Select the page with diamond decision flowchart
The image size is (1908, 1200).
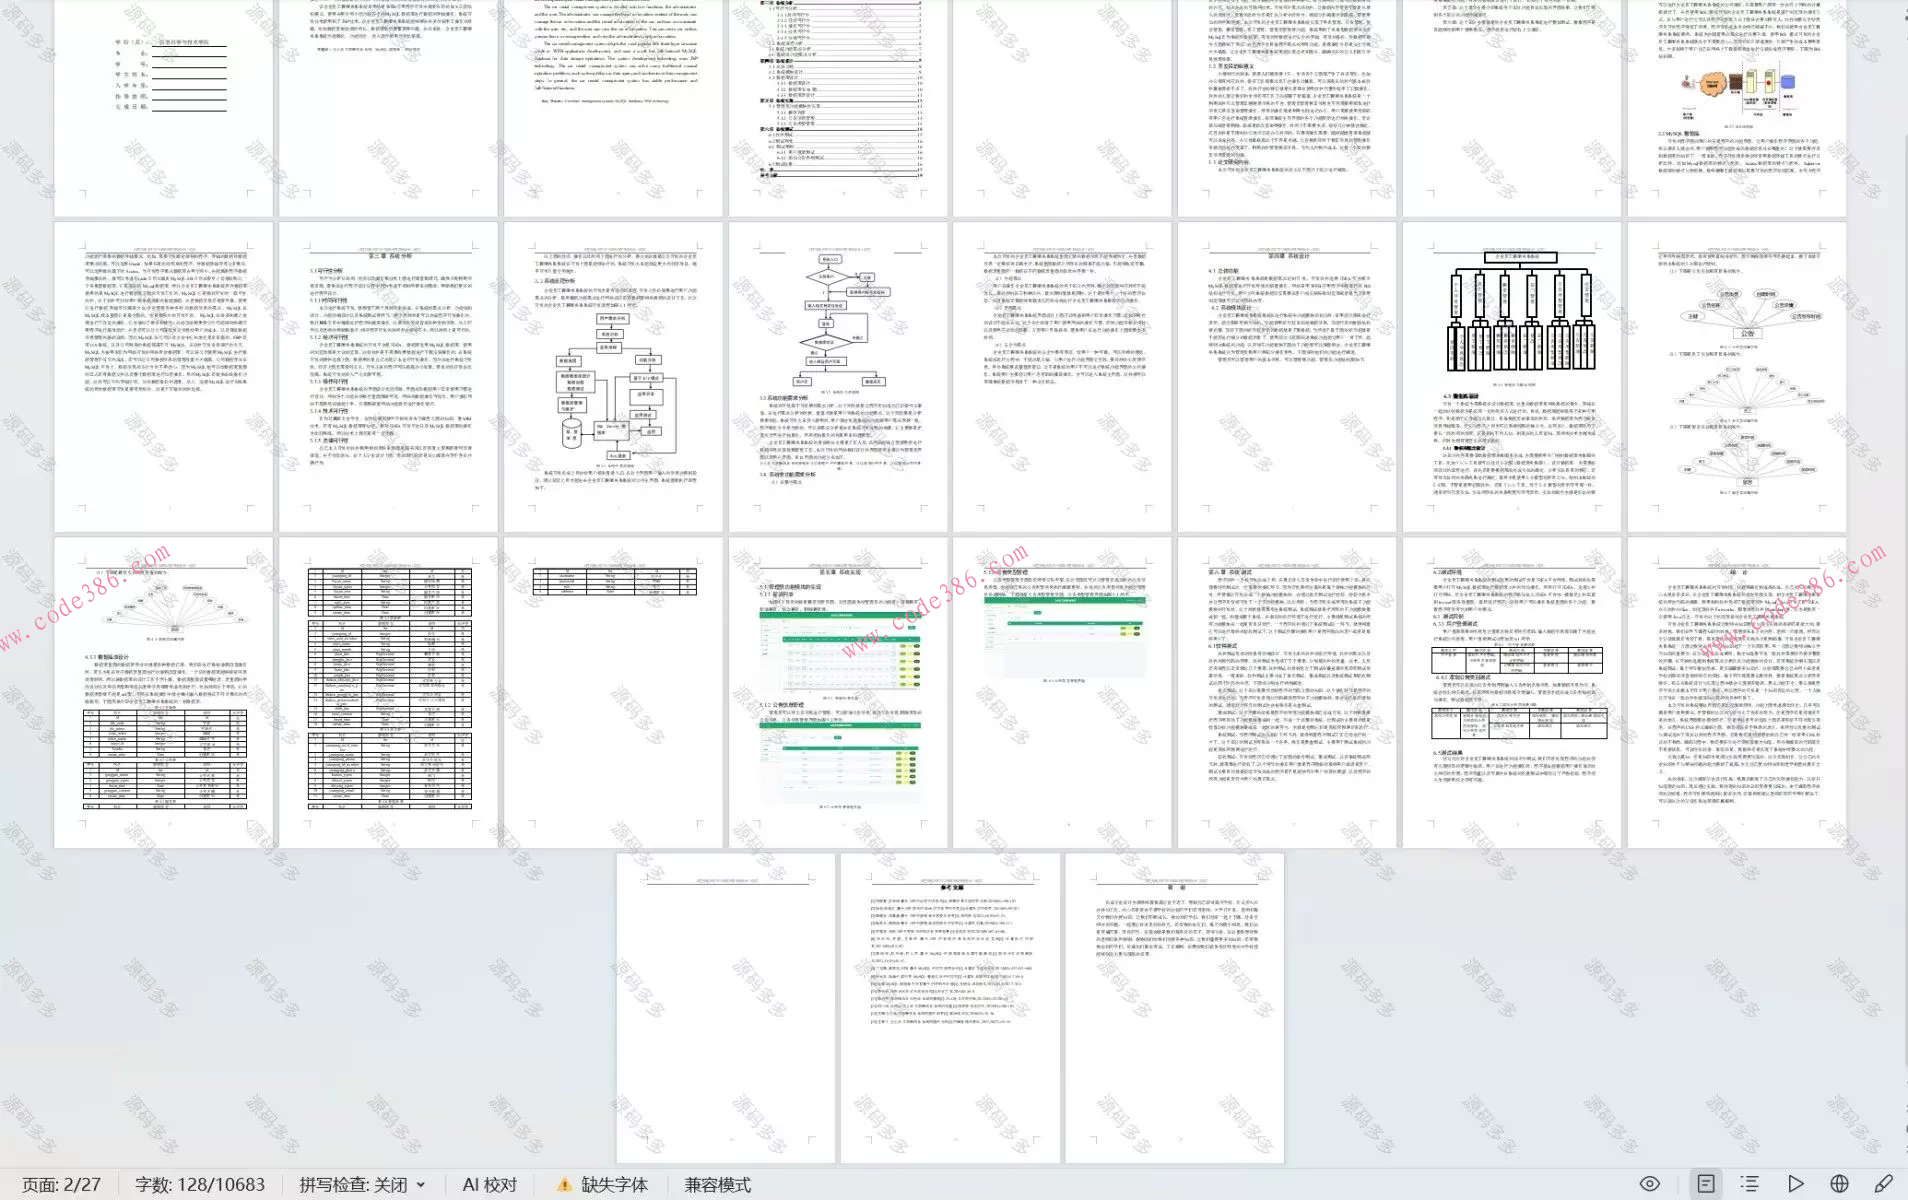(x=838, y=377)
